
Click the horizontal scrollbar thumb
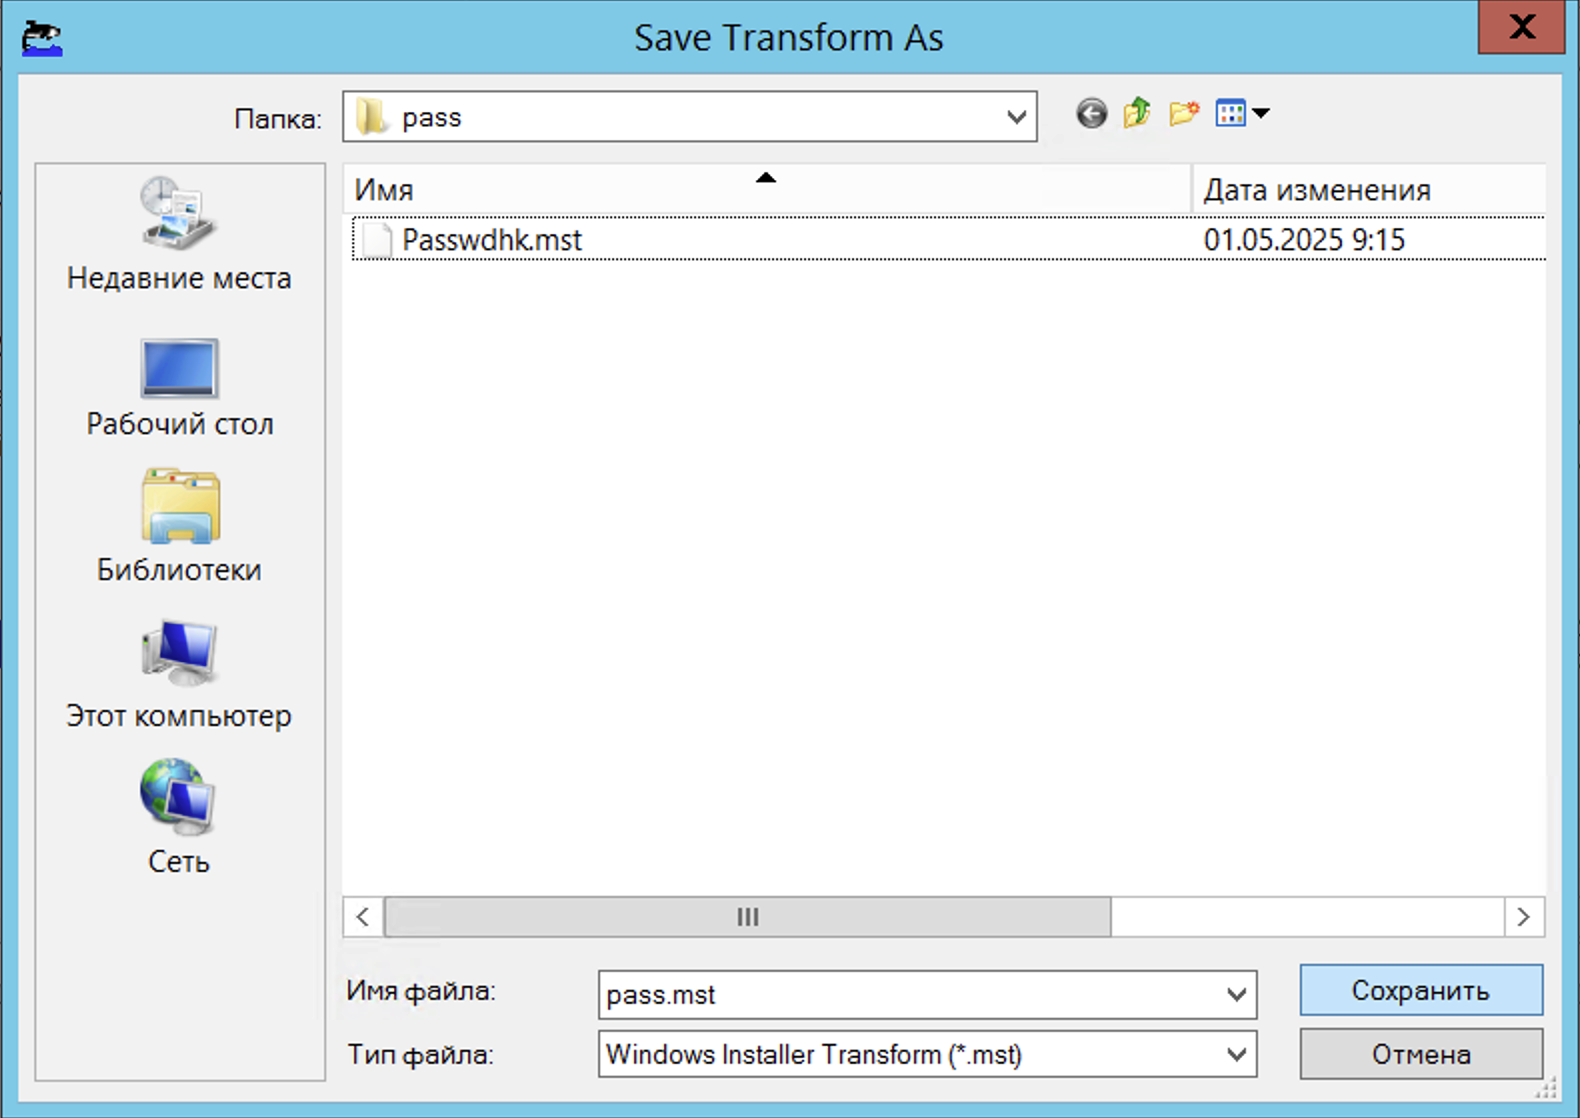click(x=748, y=917)
